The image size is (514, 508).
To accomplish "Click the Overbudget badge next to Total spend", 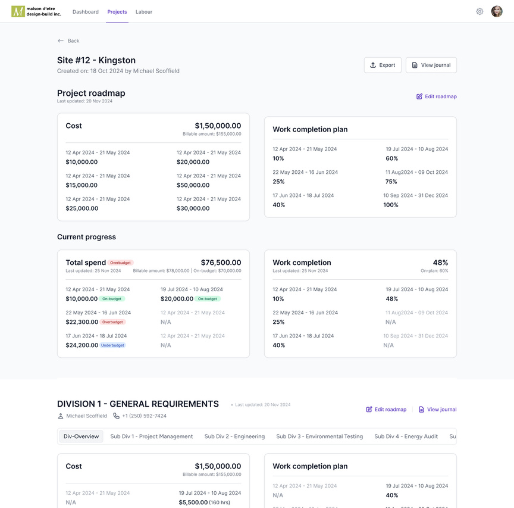I will point(120,263).
